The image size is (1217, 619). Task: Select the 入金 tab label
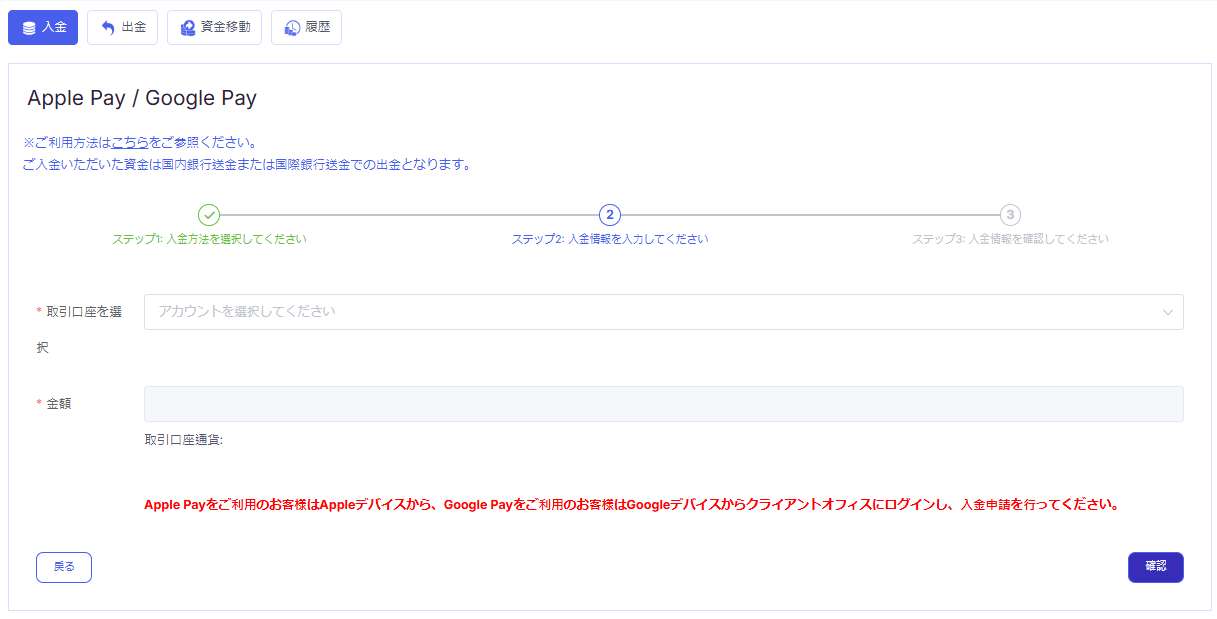click(55, 28)
